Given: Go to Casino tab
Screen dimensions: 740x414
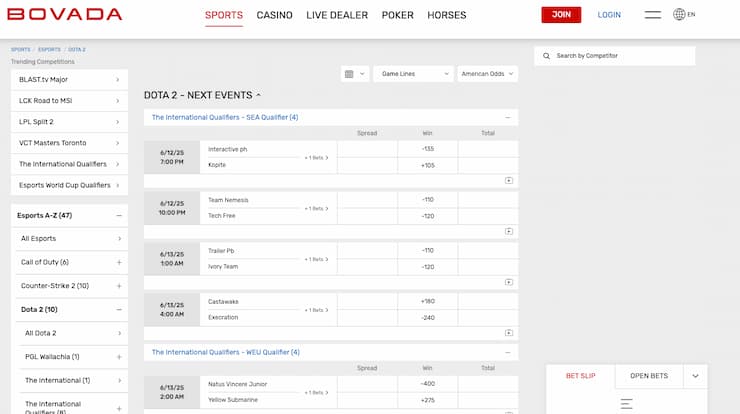Looking at the screenshot, I should [275, 15].
